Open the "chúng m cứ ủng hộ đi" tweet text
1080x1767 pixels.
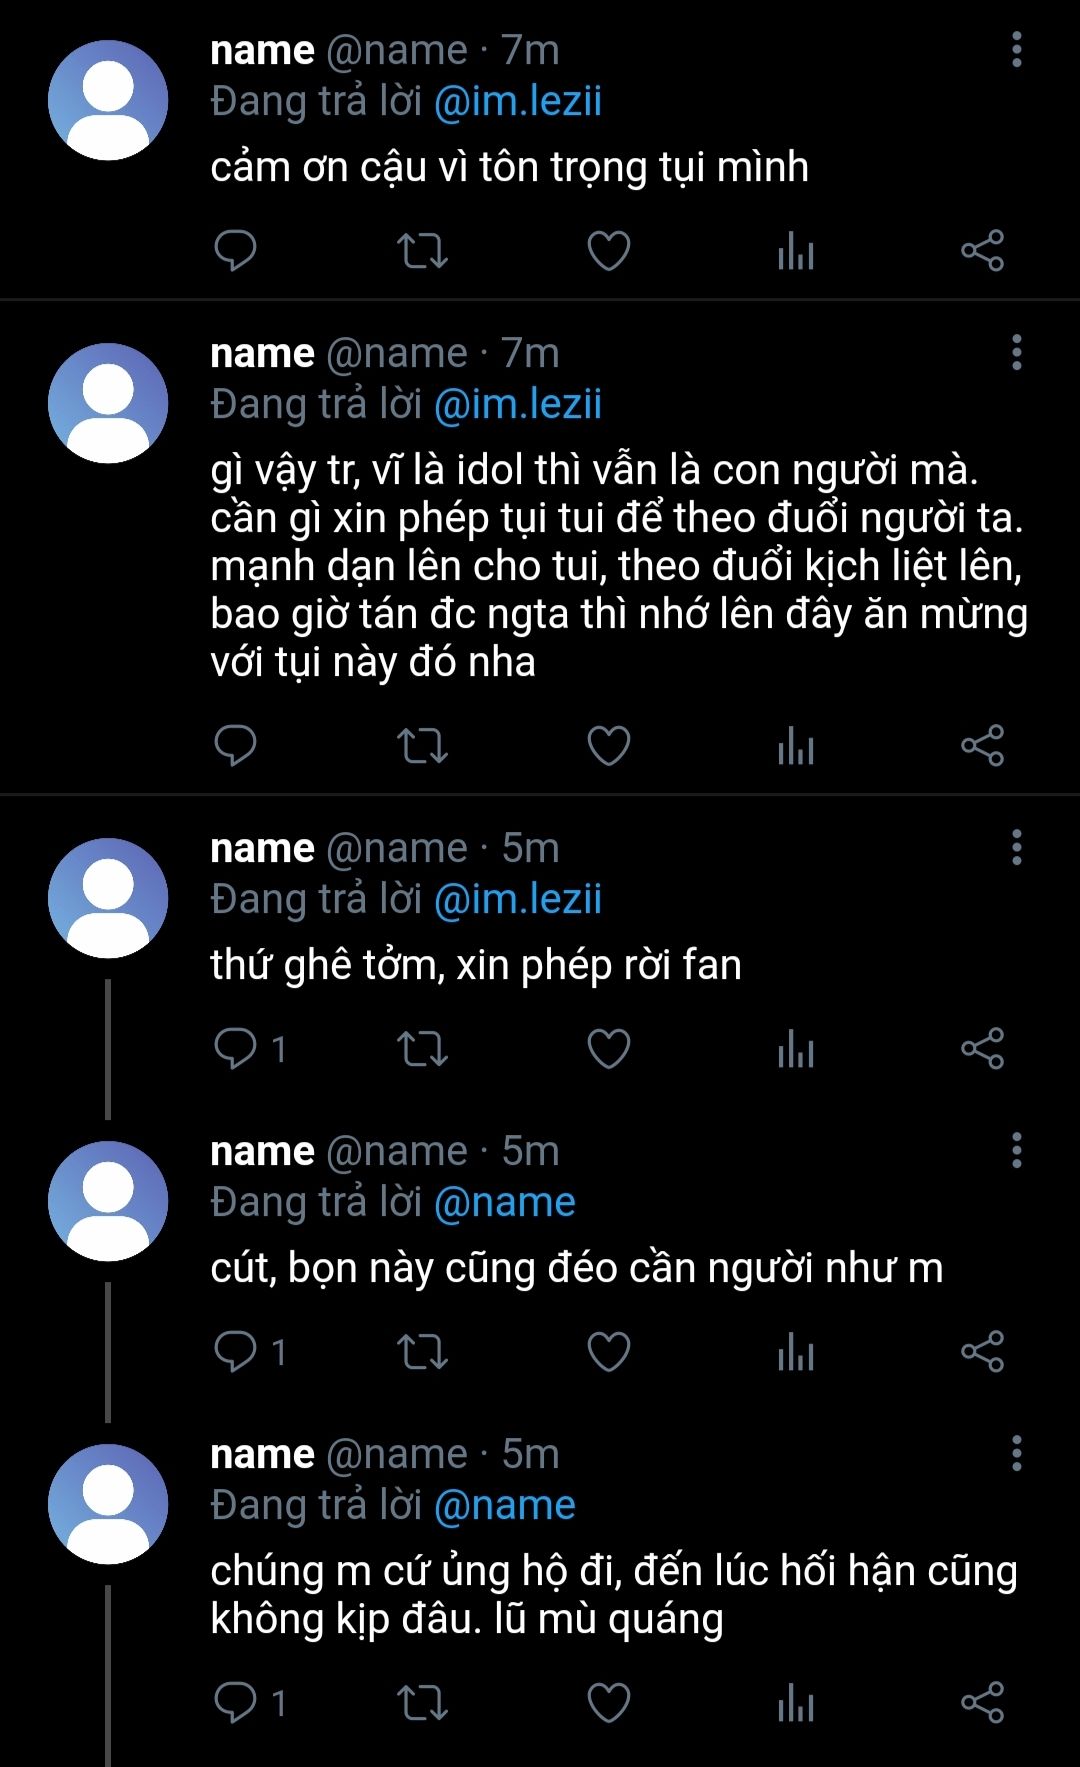613,1594
